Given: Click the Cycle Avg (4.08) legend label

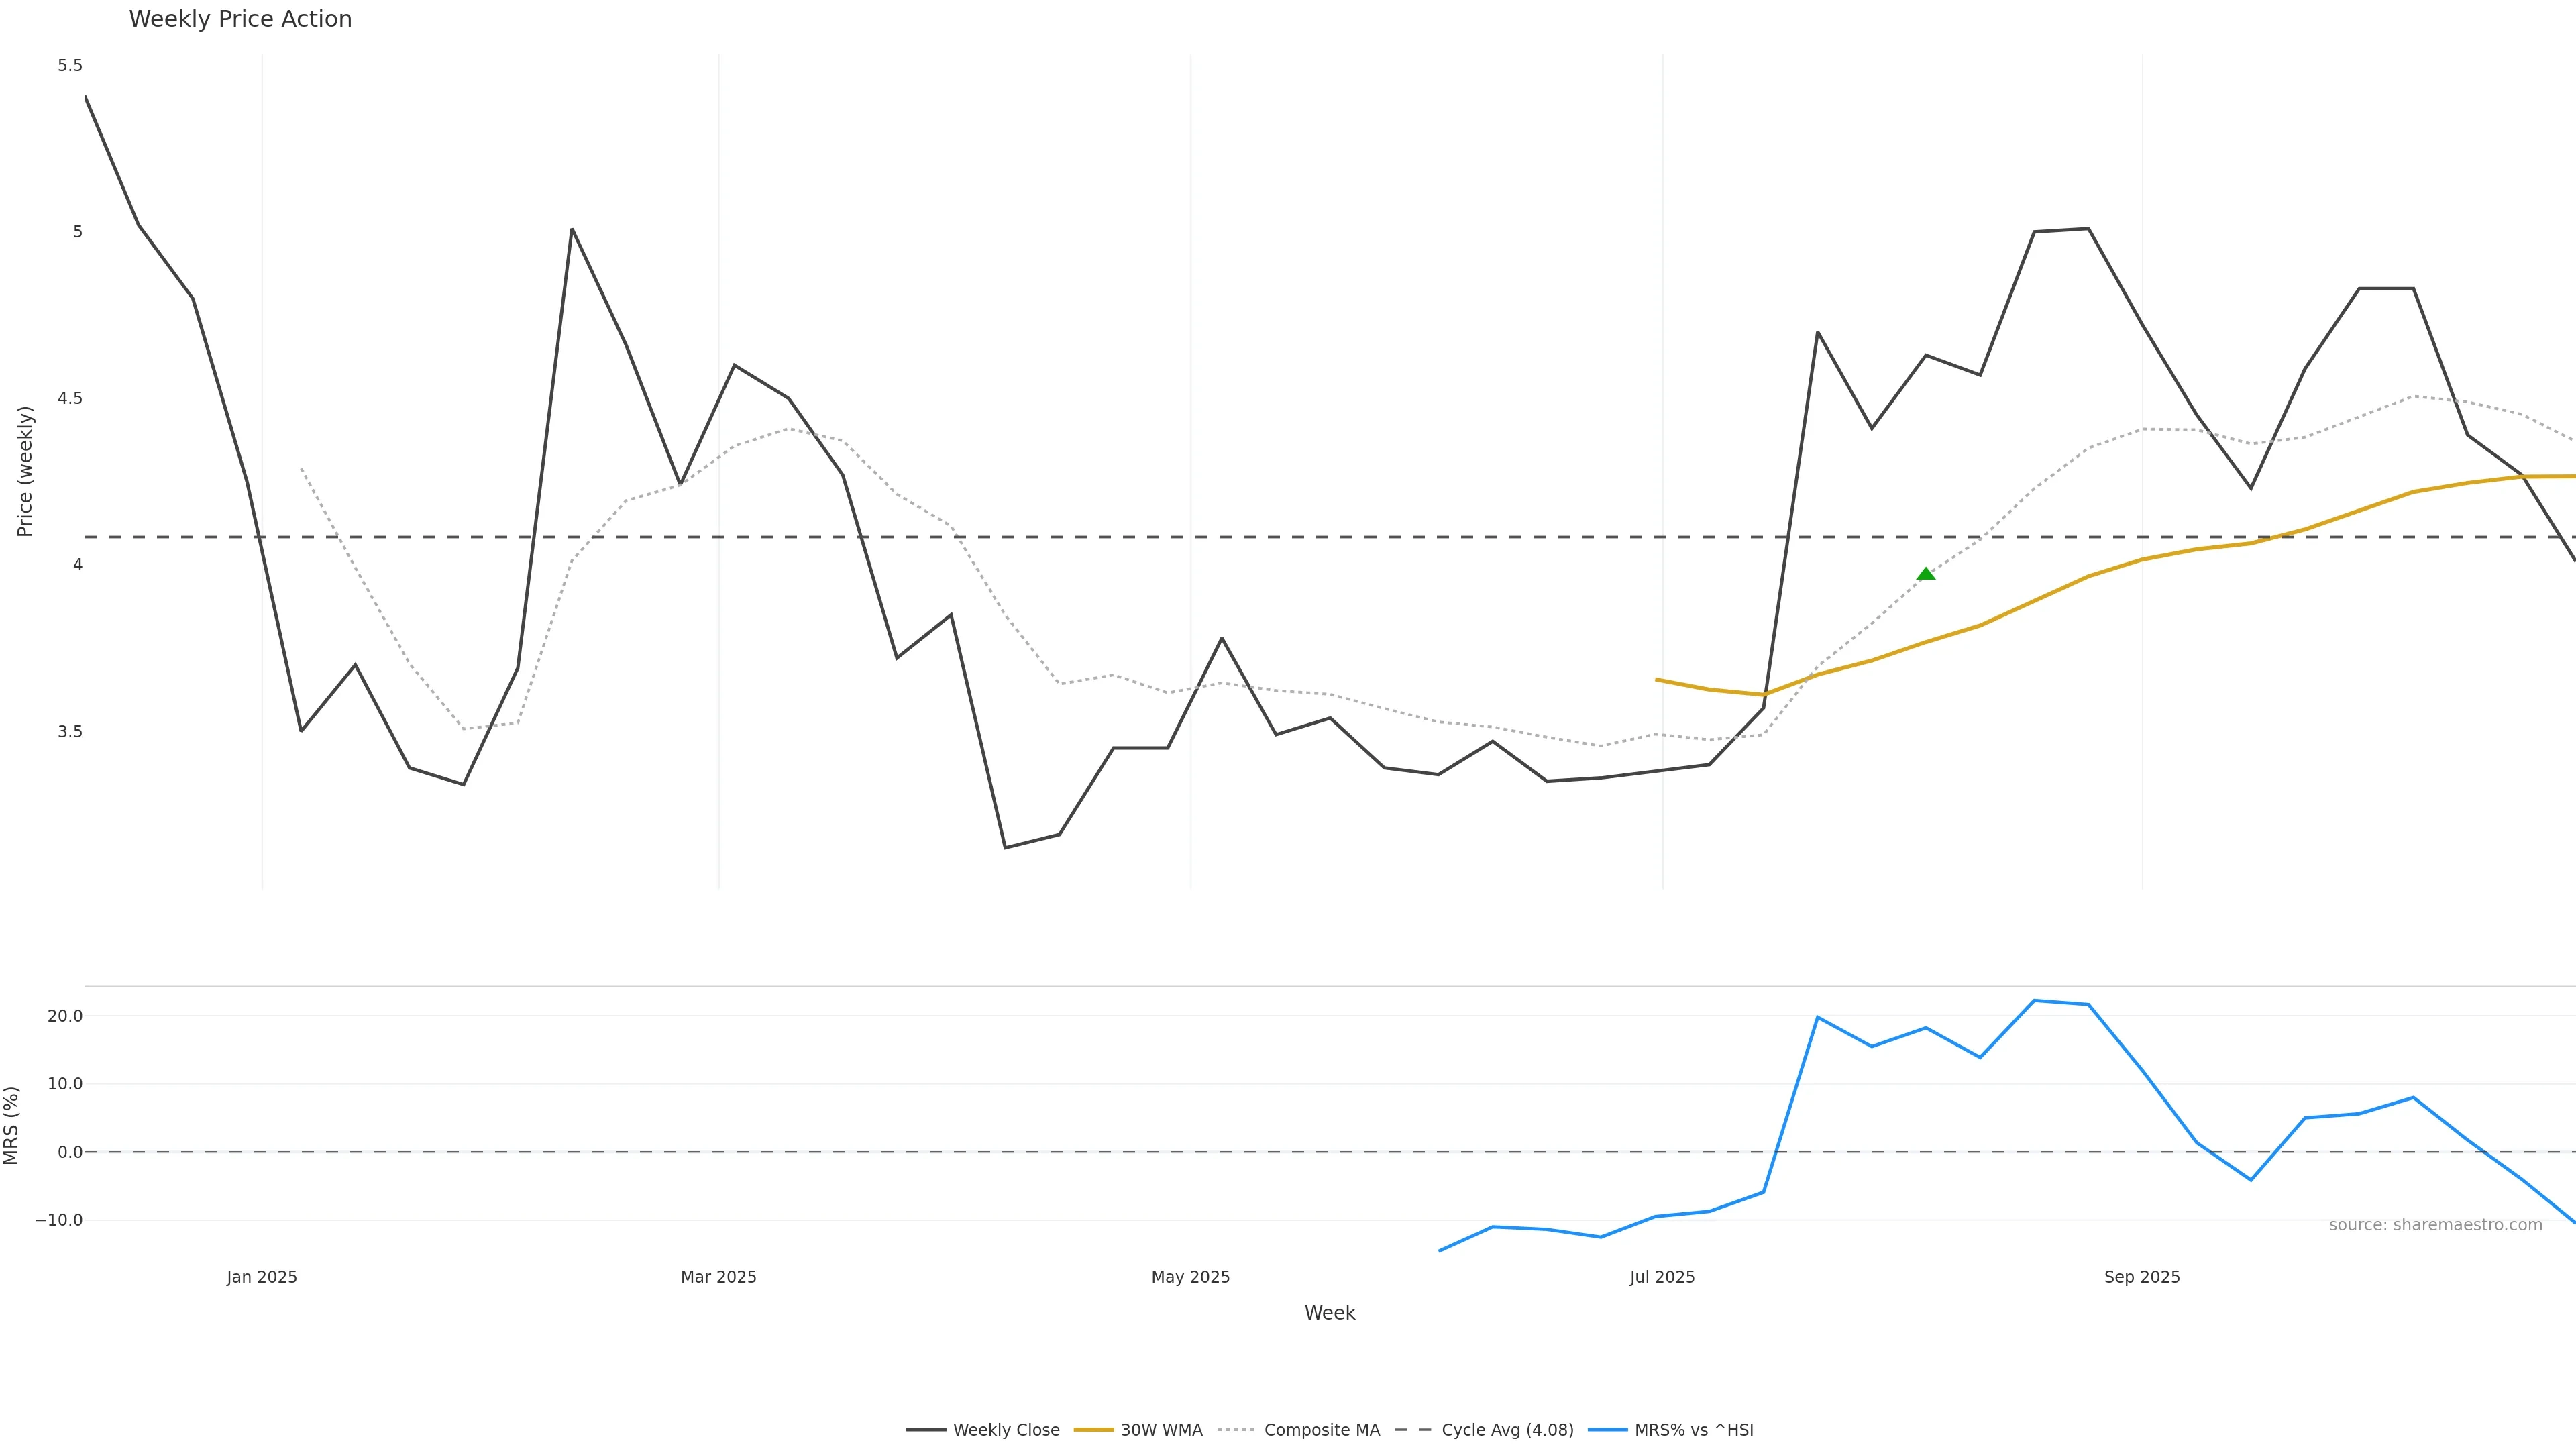Looking at the screenshot, I should pos(1507,1430).
